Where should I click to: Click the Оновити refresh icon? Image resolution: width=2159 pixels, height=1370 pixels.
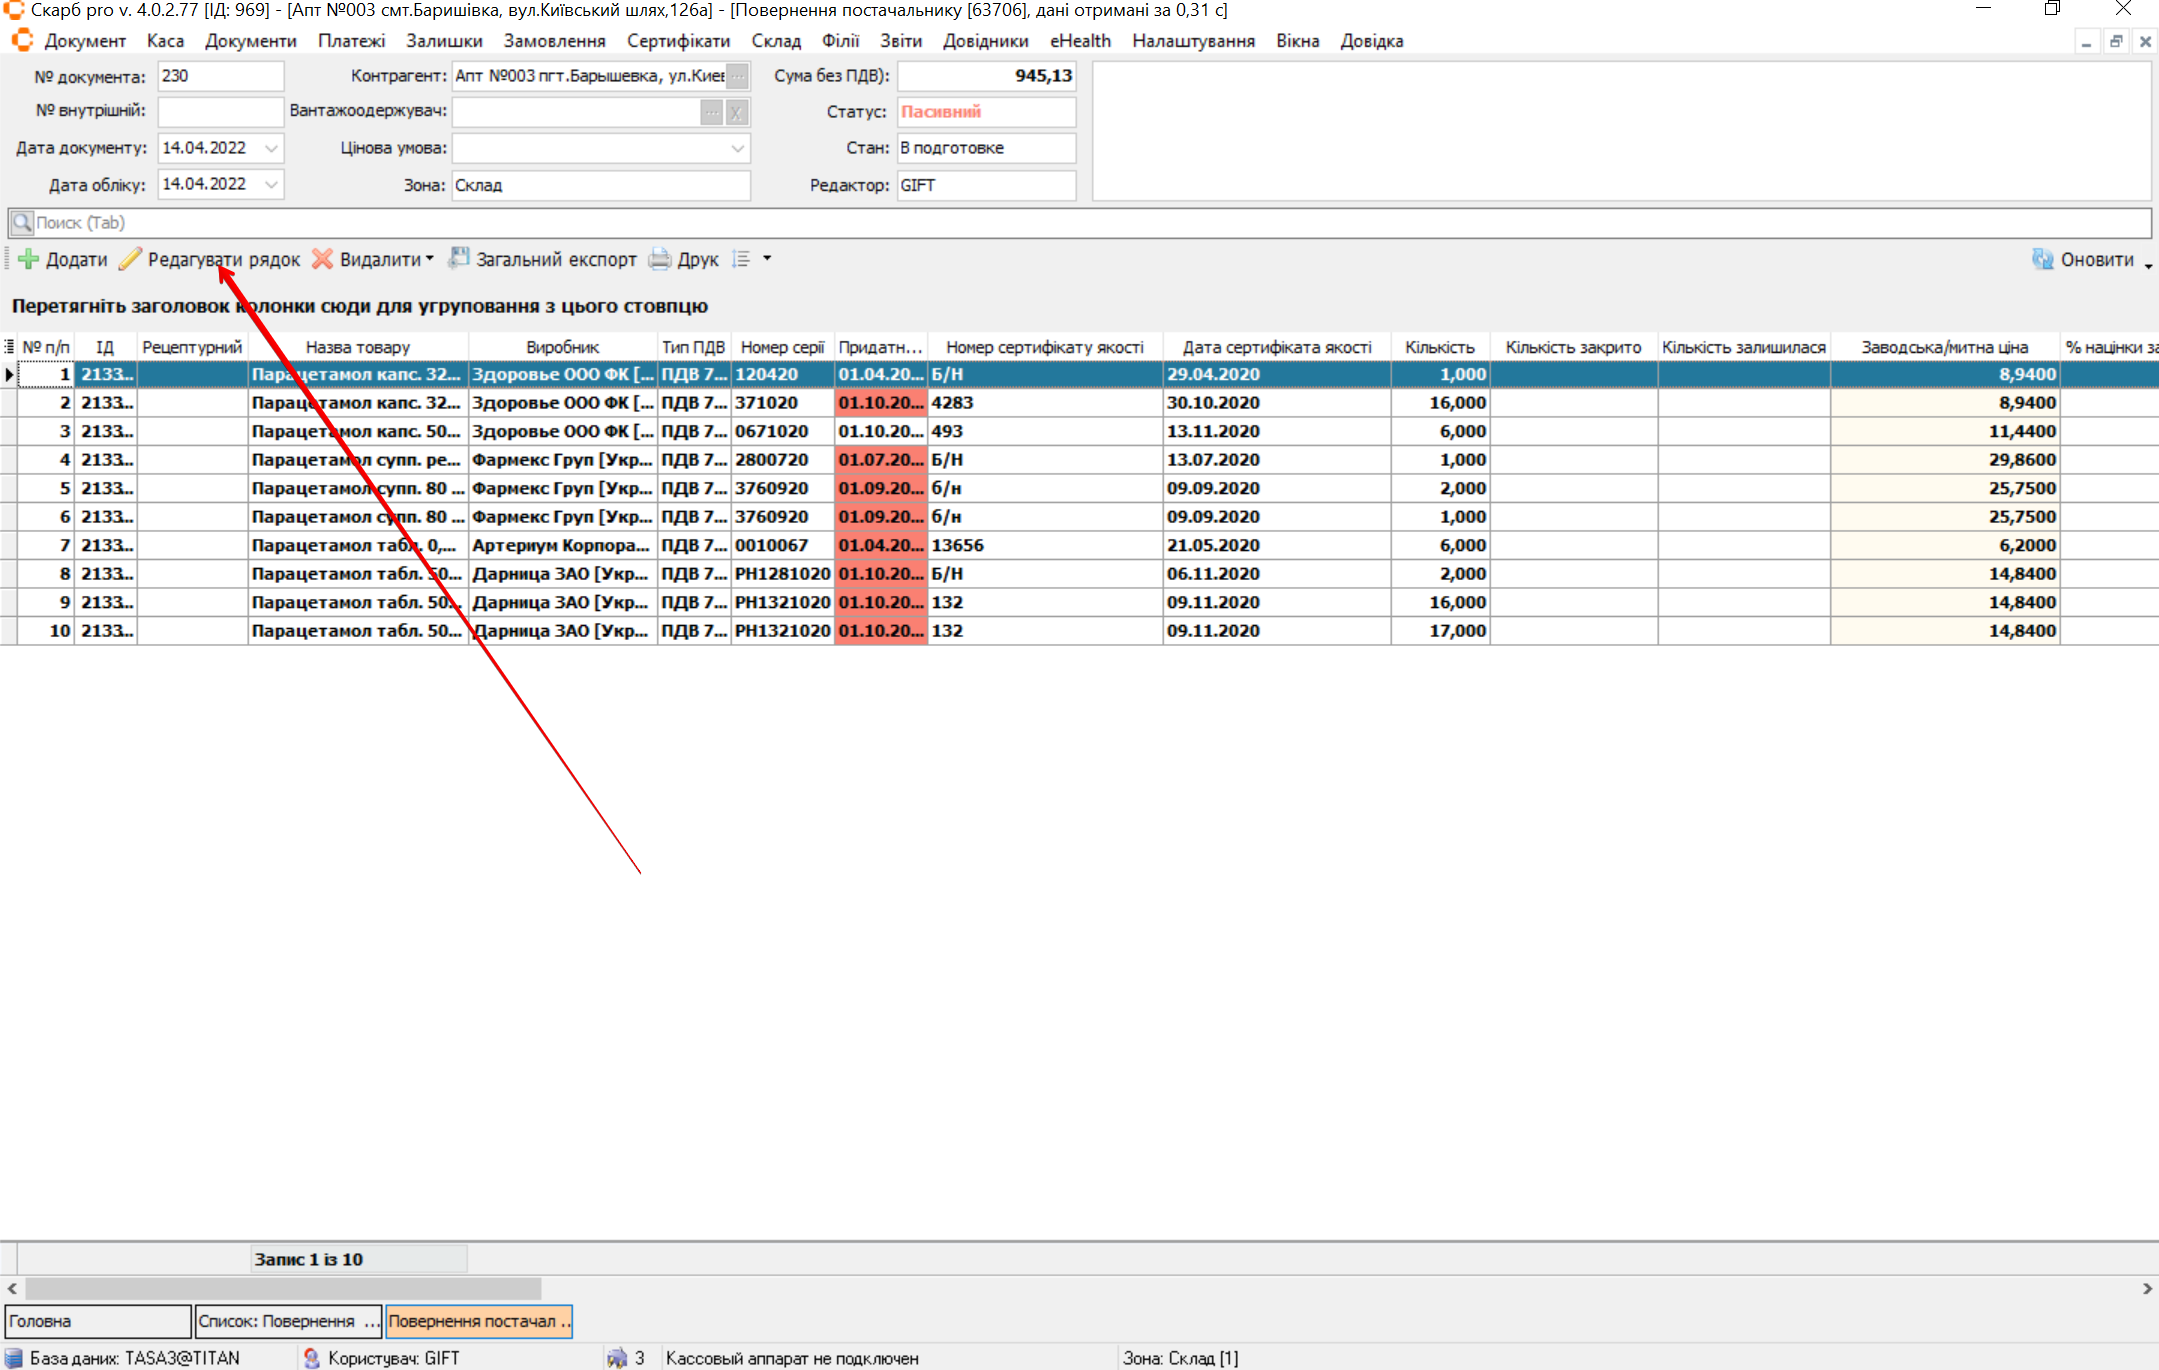coord(2042,259)
